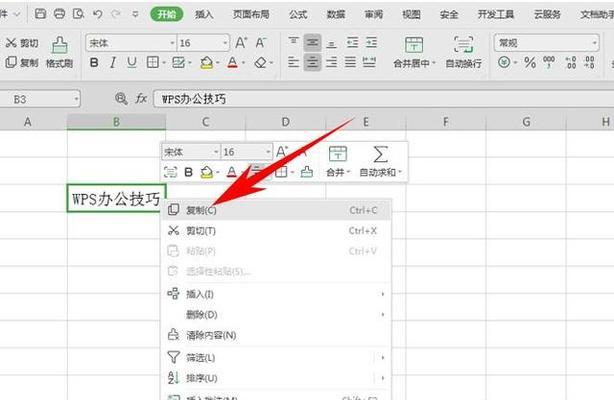Viewport: 614px width, 400px height.
Task: Increase indent in ribbon
Action: pyautogui.click(x=371, y=42)
